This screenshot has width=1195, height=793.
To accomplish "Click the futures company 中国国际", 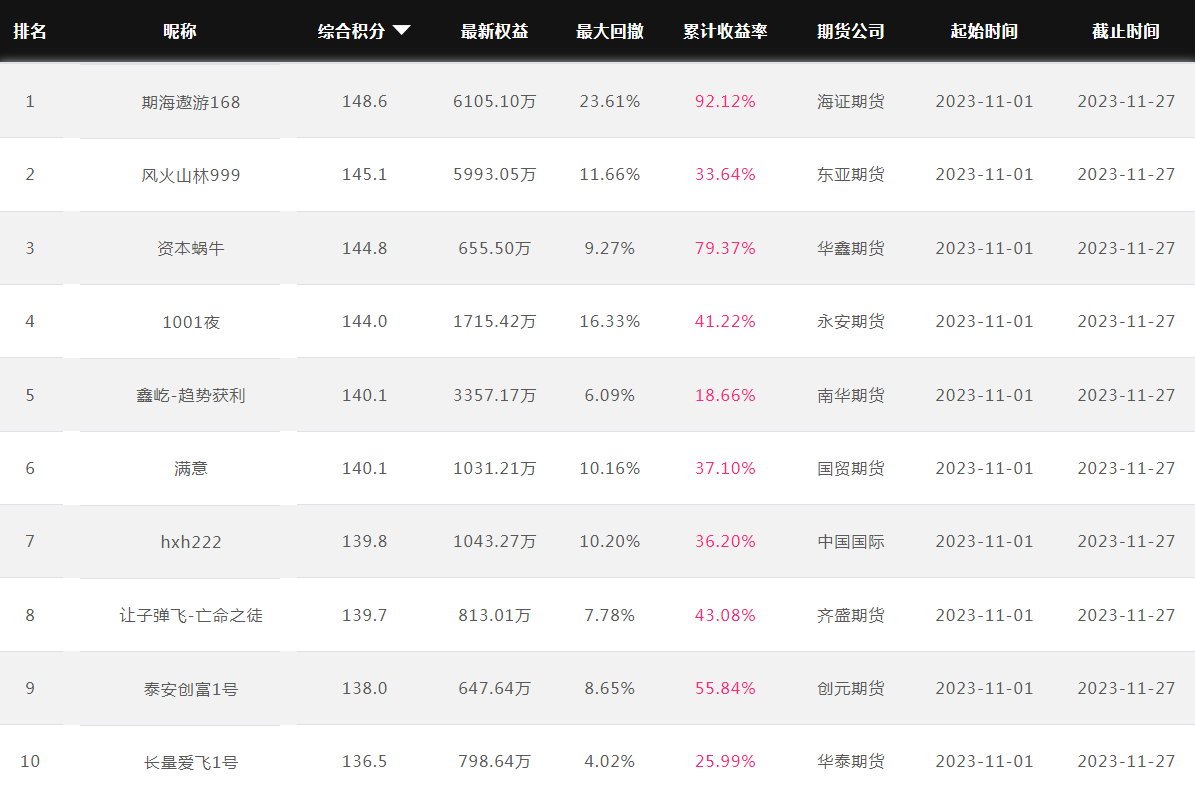I will [x=851, y=542].
